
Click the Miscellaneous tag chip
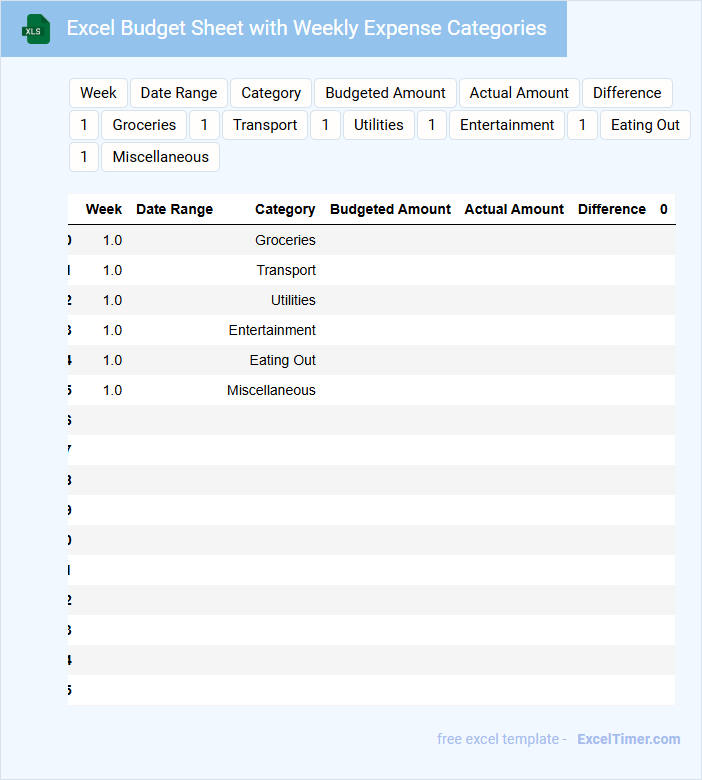point(160,157)
